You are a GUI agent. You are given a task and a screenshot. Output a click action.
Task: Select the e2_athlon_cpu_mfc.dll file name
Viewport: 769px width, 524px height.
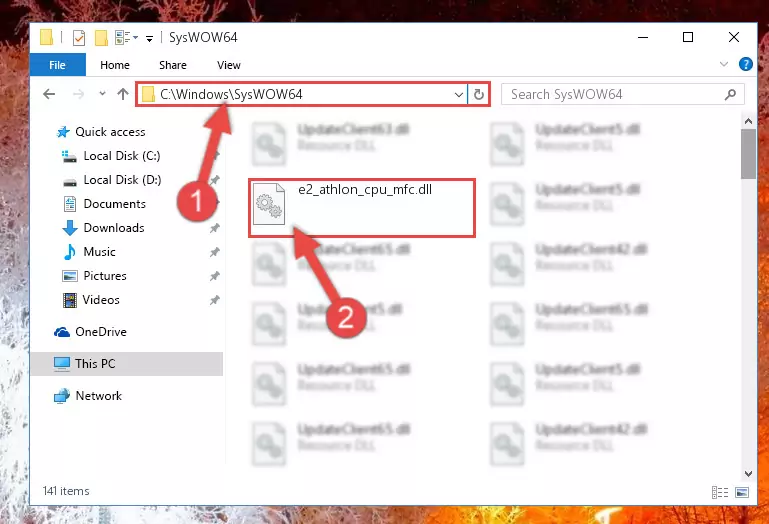(365, 189)
